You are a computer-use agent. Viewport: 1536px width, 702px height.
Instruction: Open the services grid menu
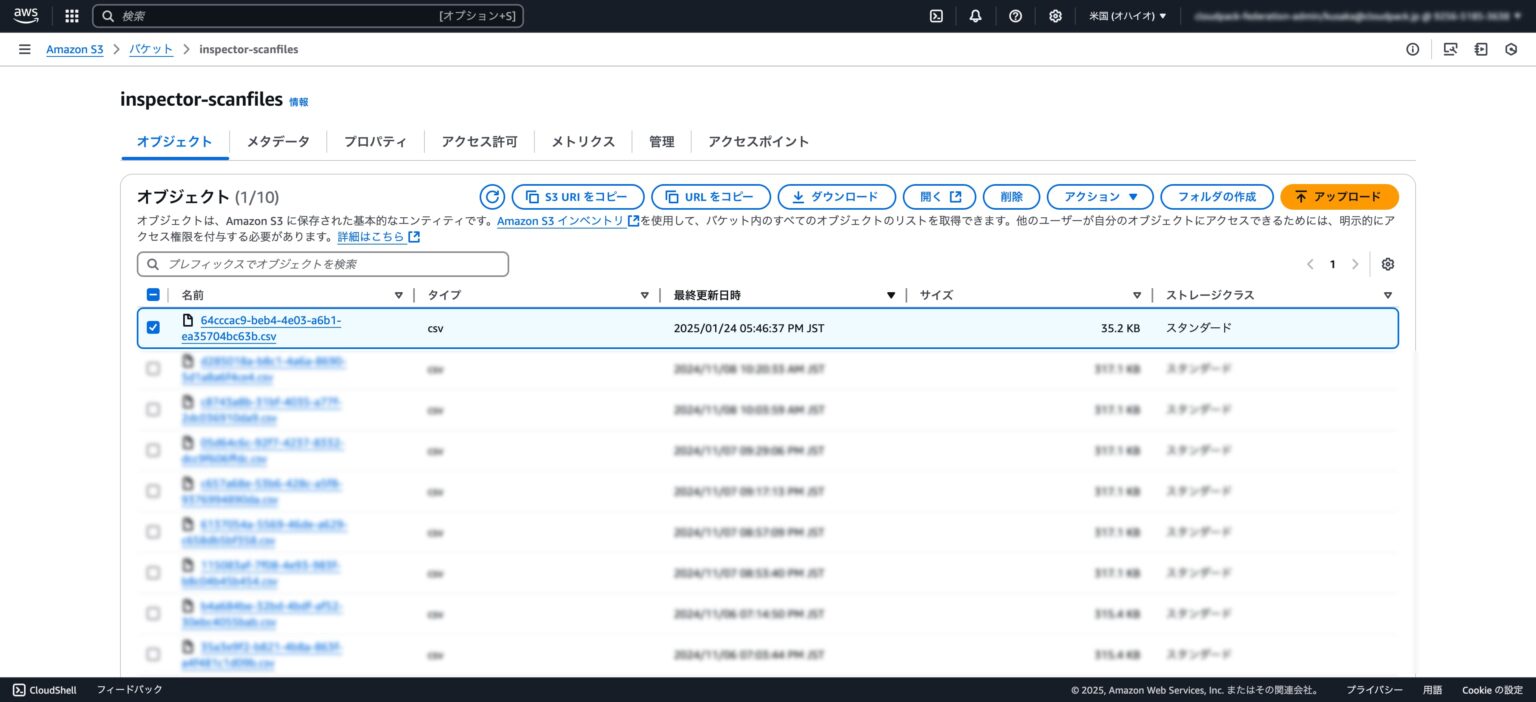coord(70,15)
